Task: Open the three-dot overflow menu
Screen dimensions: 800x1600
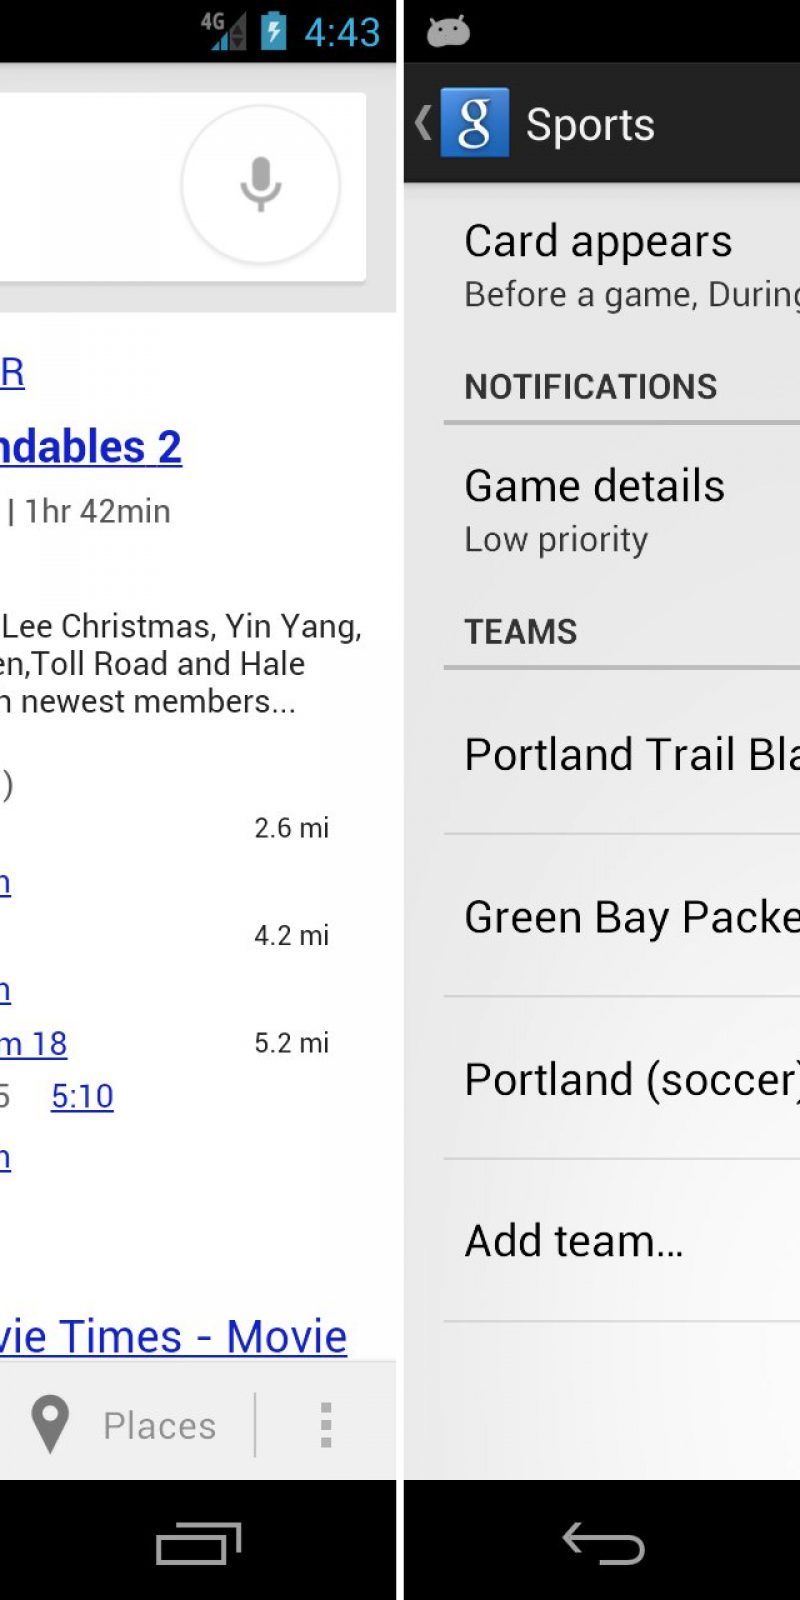Action: coord(325,1424)
